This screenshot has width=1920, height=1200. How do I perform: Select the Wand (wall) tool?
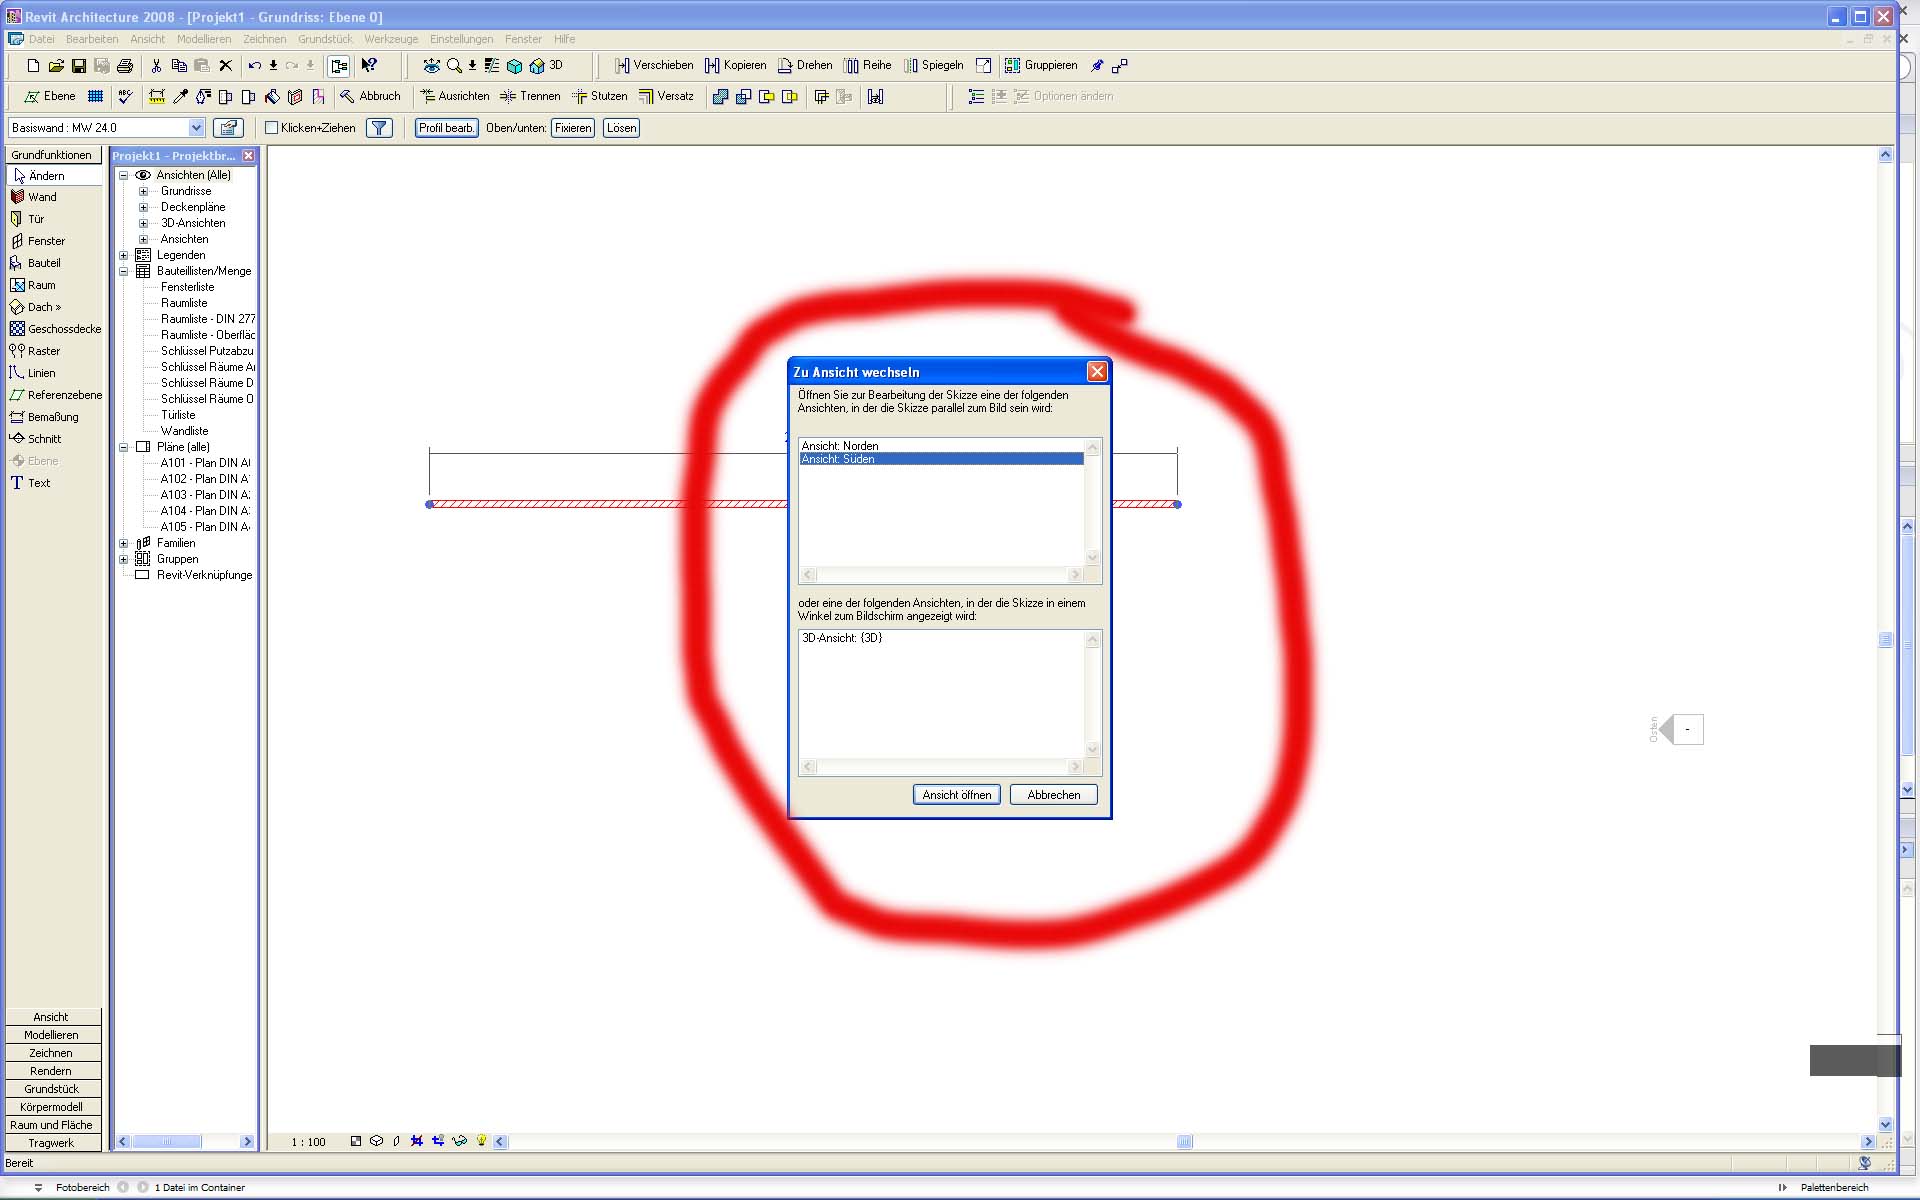[33, 197]
